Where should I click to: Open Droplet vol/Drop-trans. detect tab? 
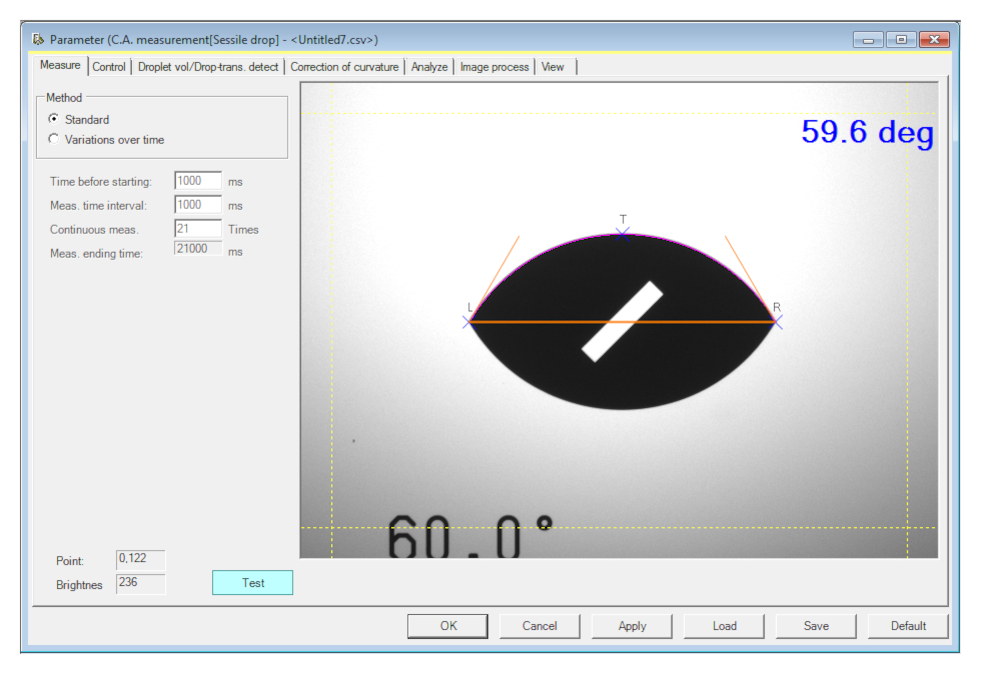tap(208, 67)
